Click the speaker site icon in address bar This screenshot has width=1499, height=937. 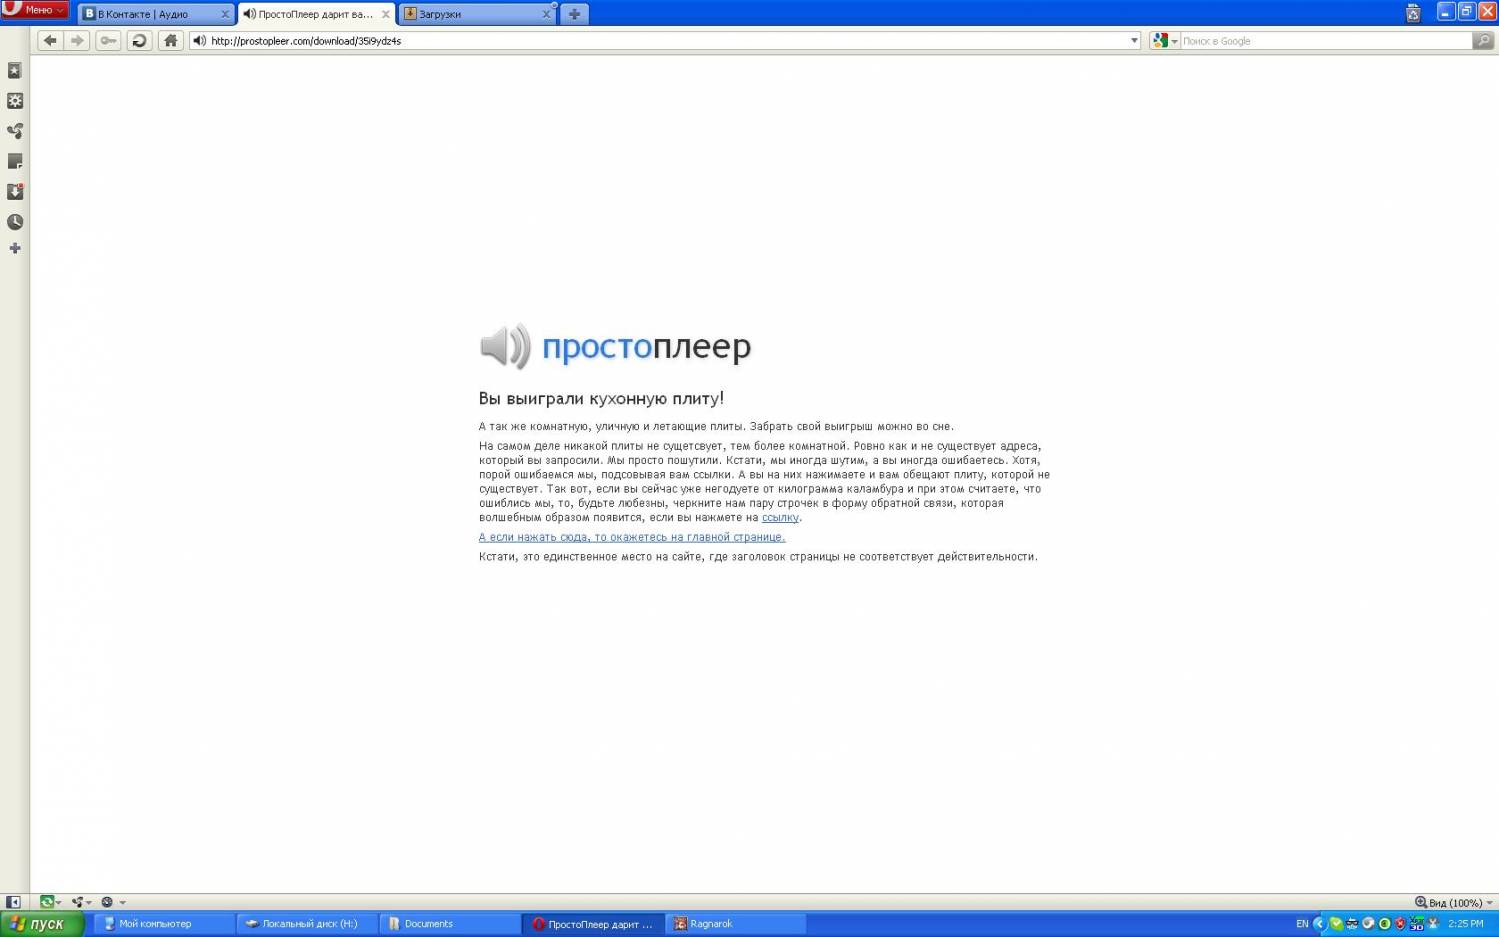click(199, 41)
